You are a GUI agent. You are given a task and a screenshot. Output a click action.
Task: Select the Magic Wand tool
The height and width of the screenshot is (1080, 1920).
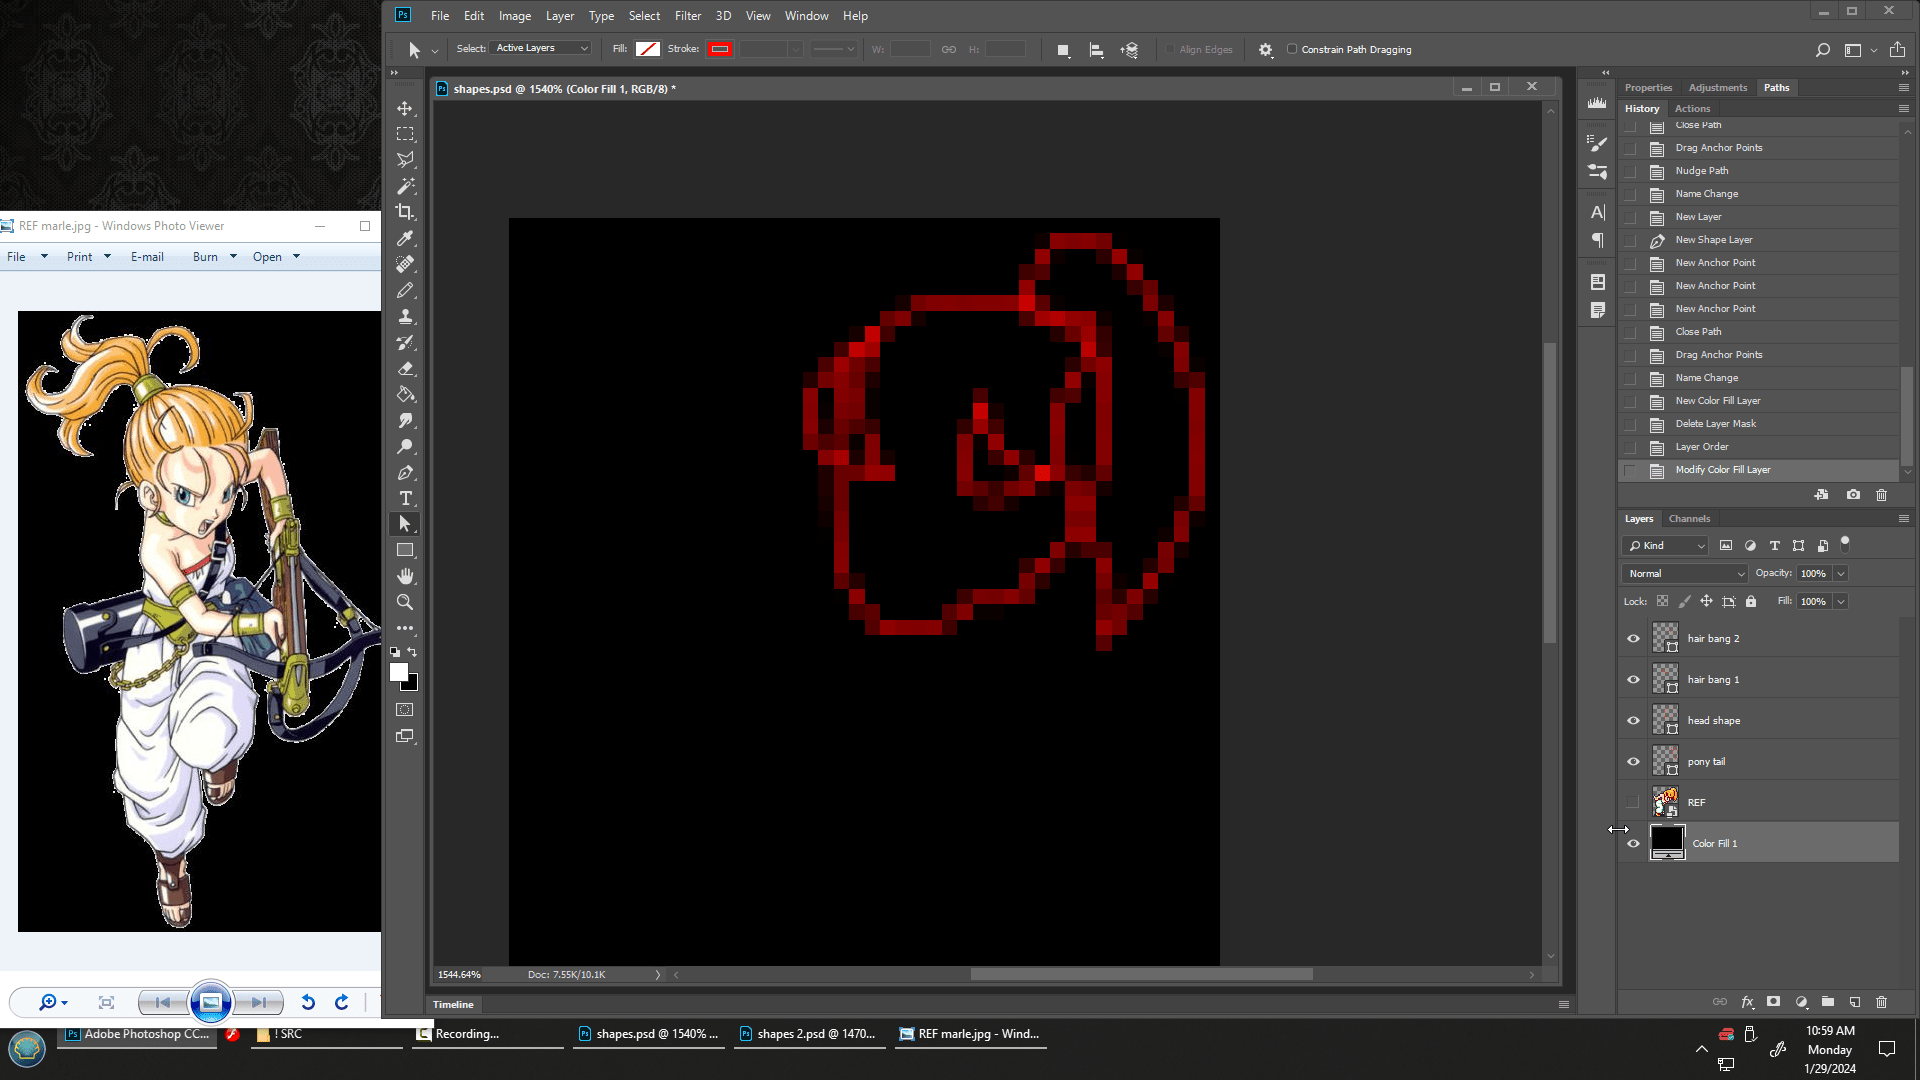(405, 186)
